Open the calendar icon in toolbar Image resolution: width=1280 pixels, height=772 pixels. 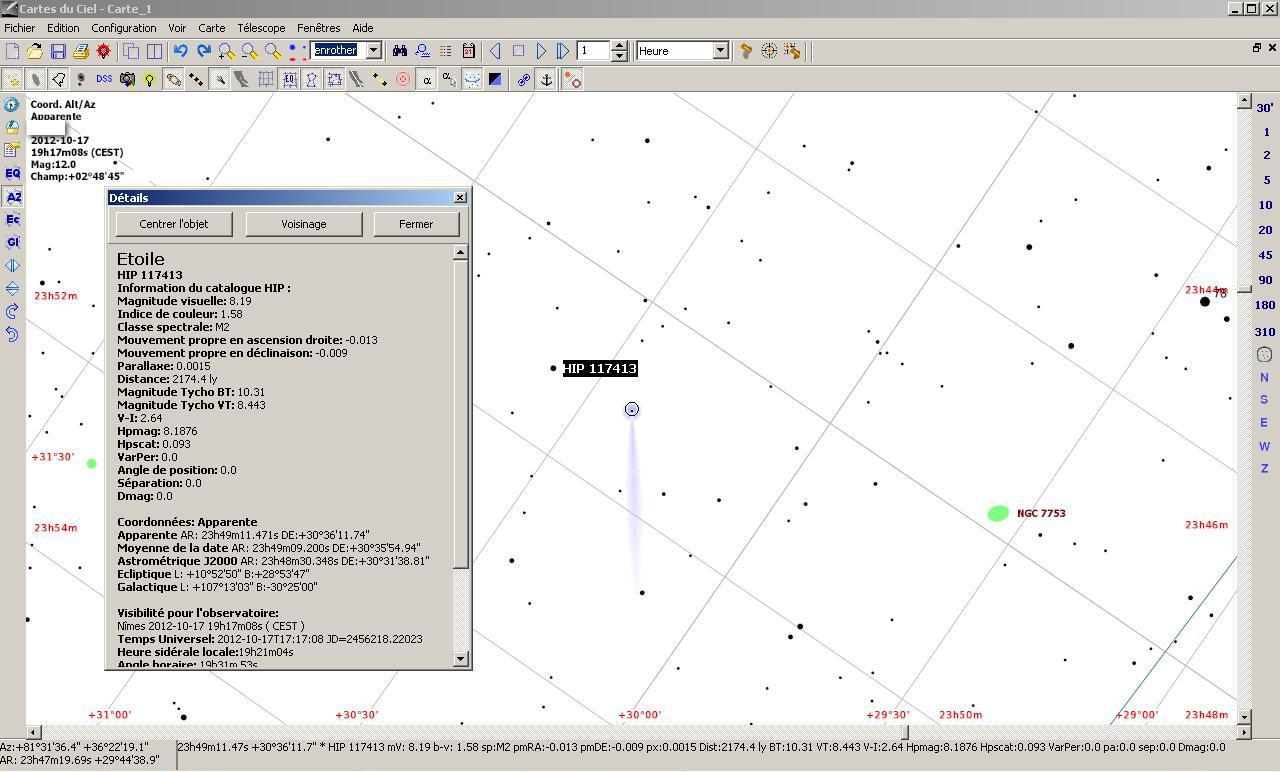468,51
